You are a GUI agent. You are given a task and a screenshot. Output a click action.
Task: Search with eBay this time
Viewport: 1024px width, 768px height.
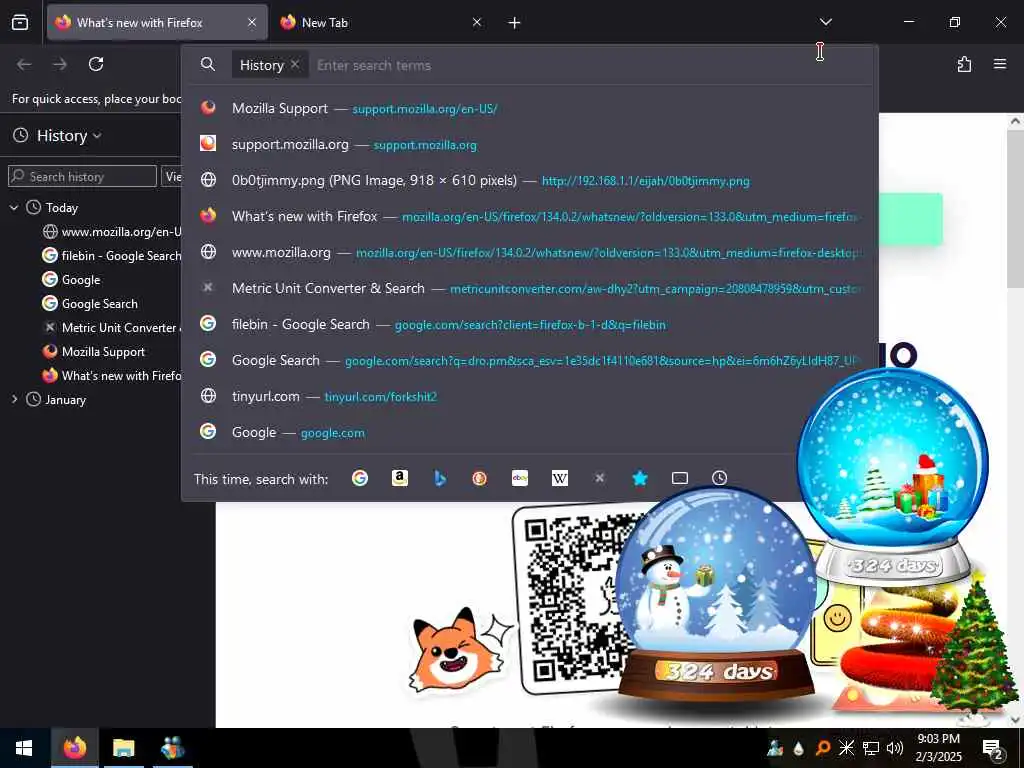click(x=520, y=479)
